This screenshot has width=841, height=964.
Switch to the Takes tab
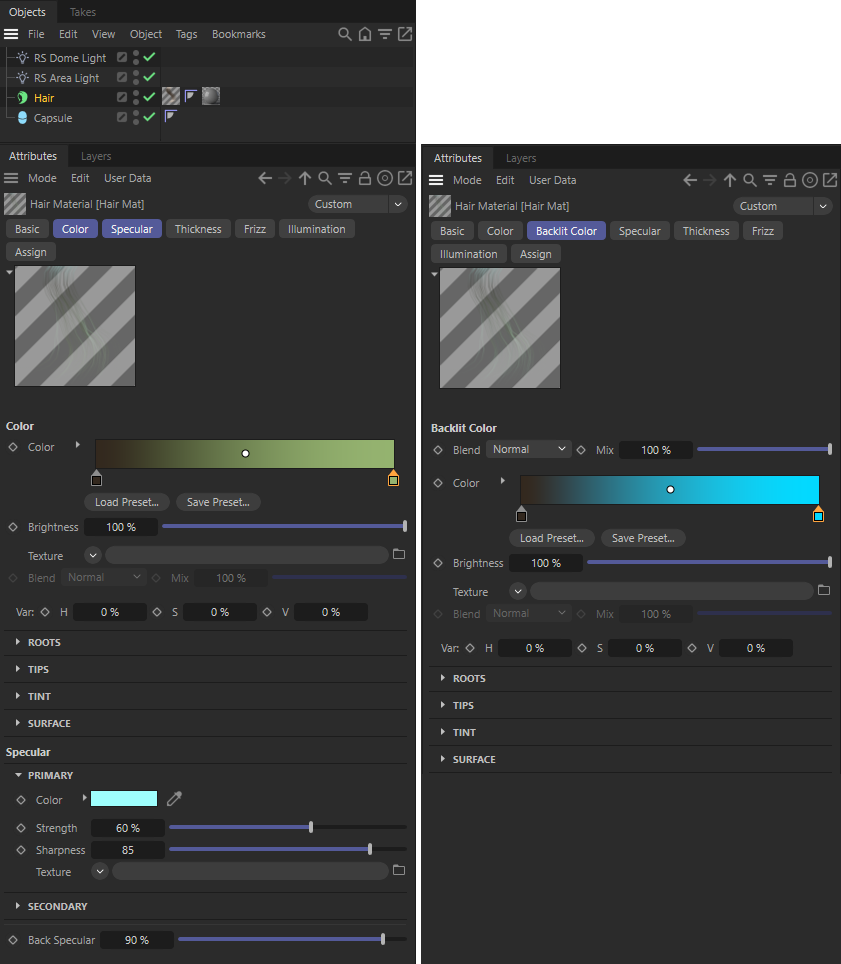(x=83, y=12)
